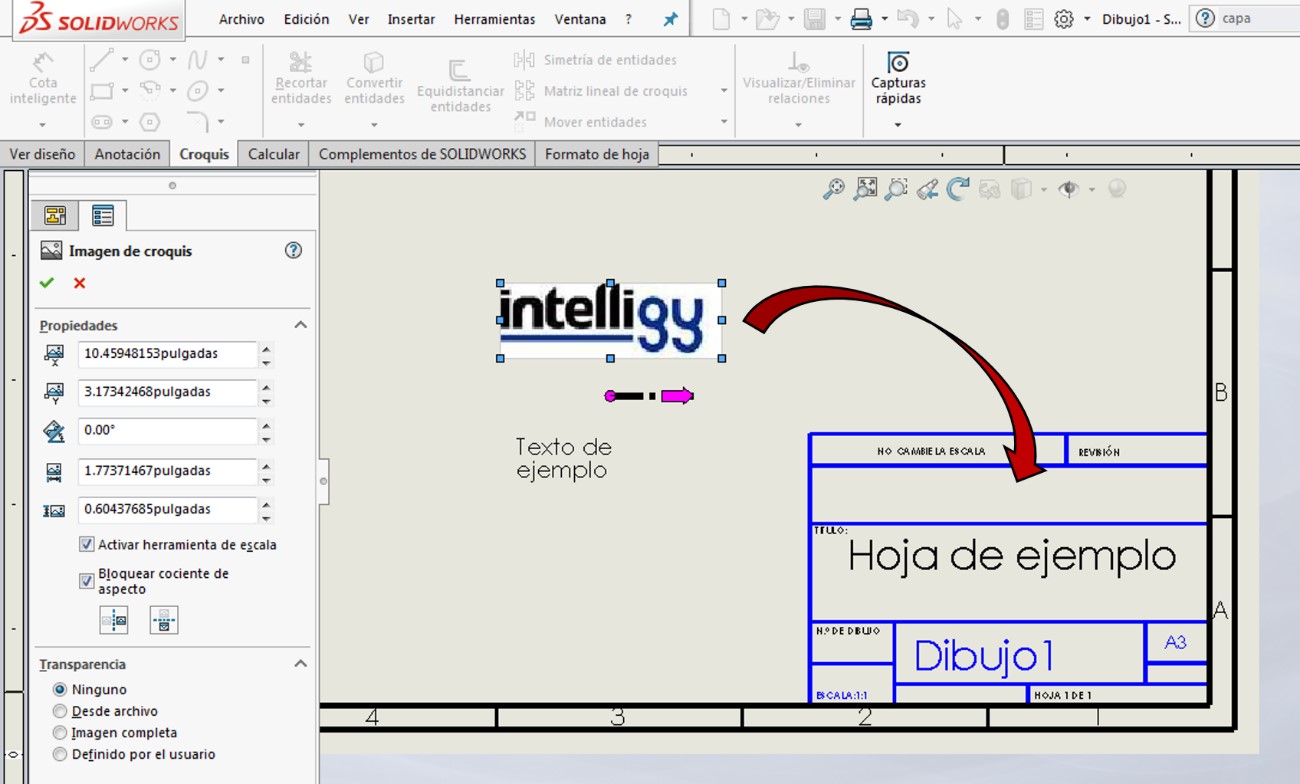Collapse Propiedades section
This screenshot has width=1300, height=784.
click(300, 325)
